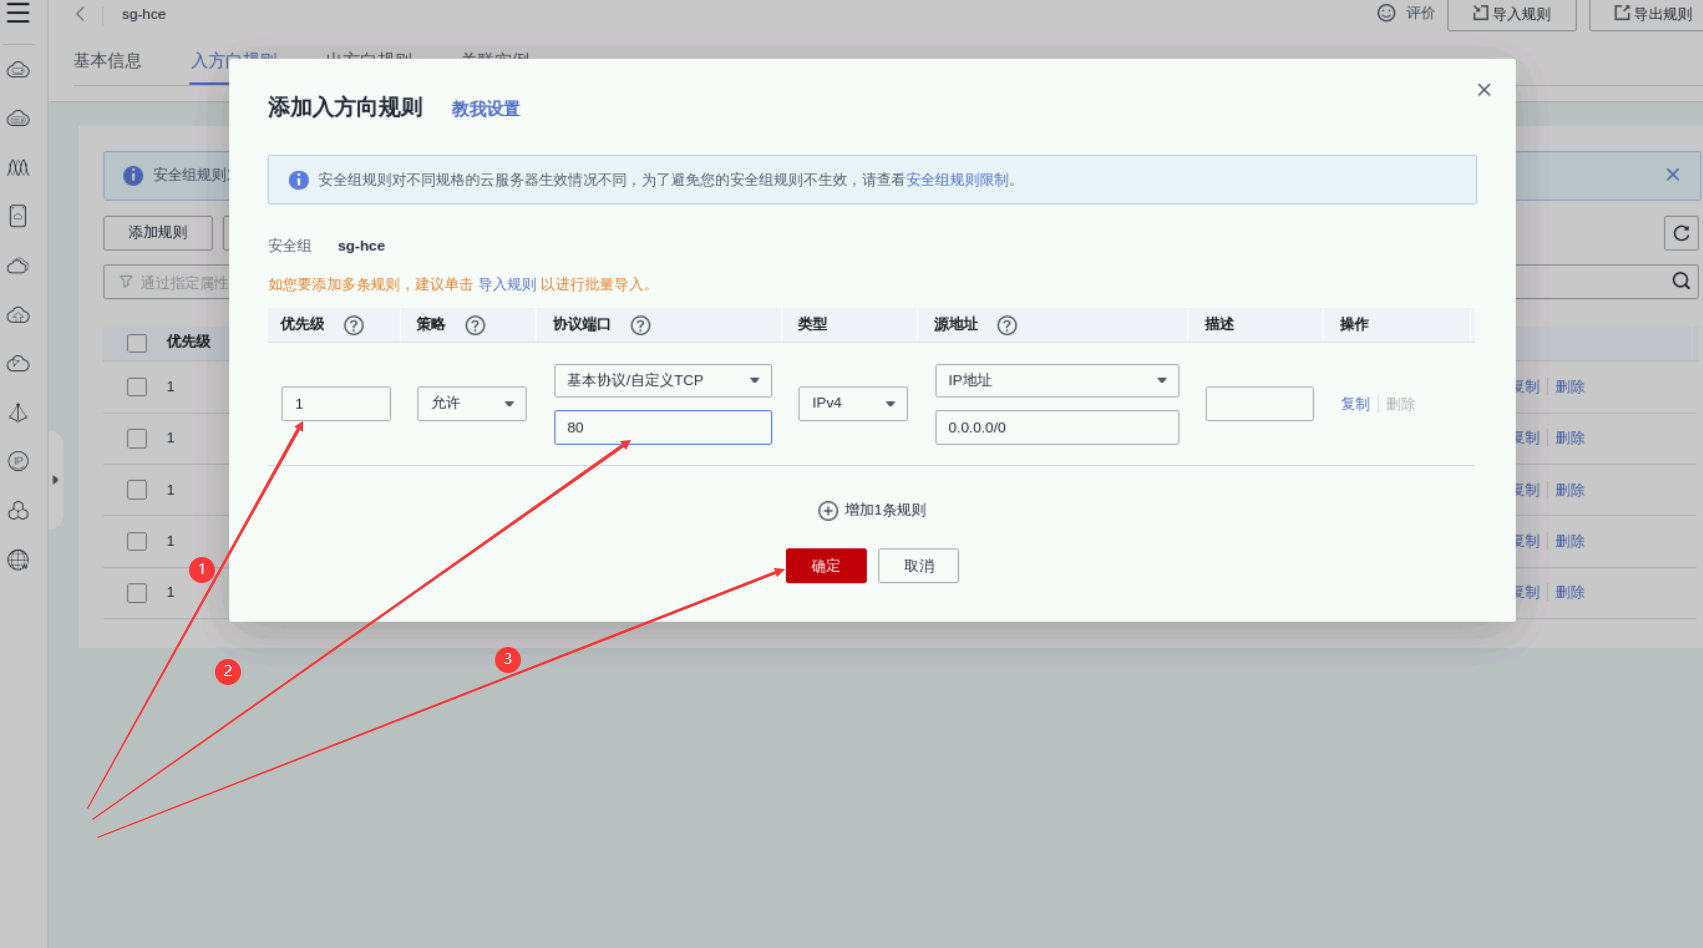Click the sg-hce title in the top bar
1703x948 pixels.
click(144, 14)
